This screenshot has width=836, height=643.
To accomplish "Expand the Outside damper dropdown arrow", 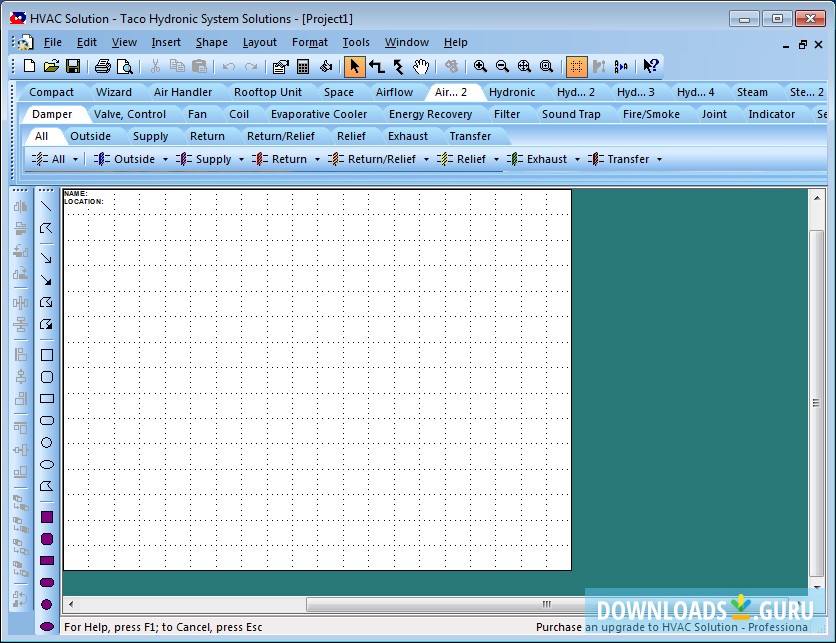I will coord(165,159).
